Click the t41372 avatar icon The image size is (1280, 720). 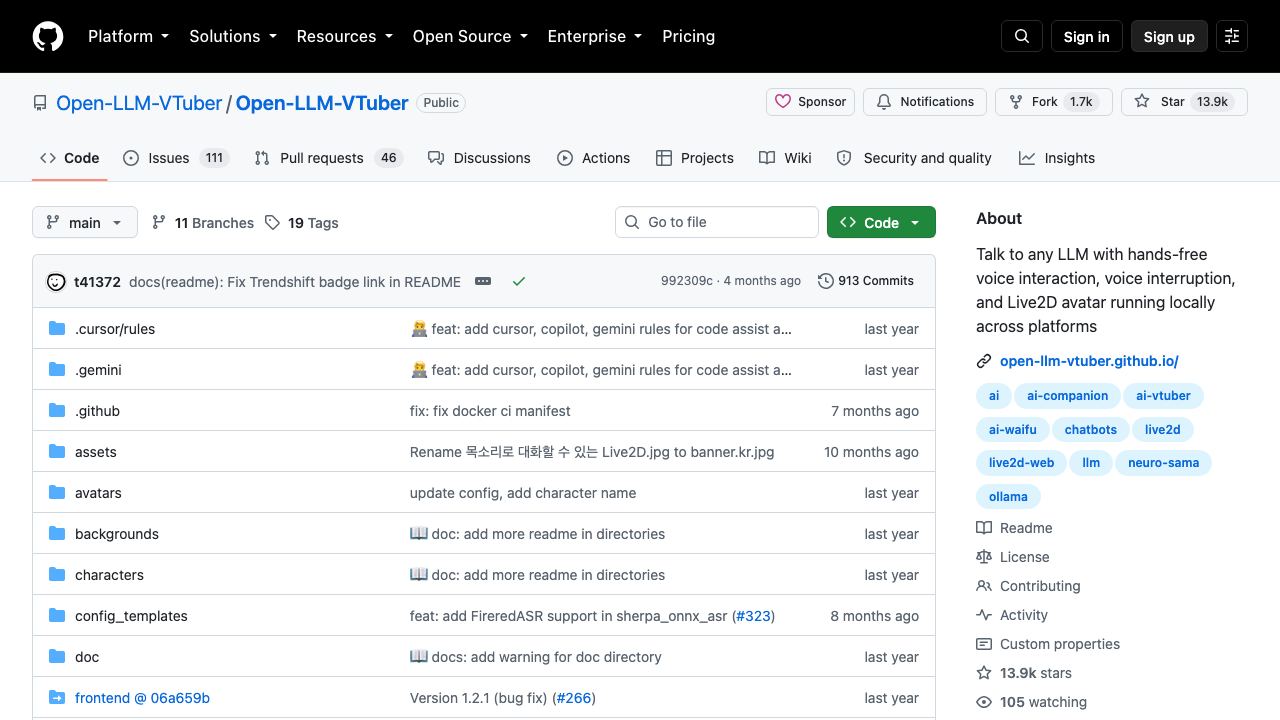tap(56, 282)
